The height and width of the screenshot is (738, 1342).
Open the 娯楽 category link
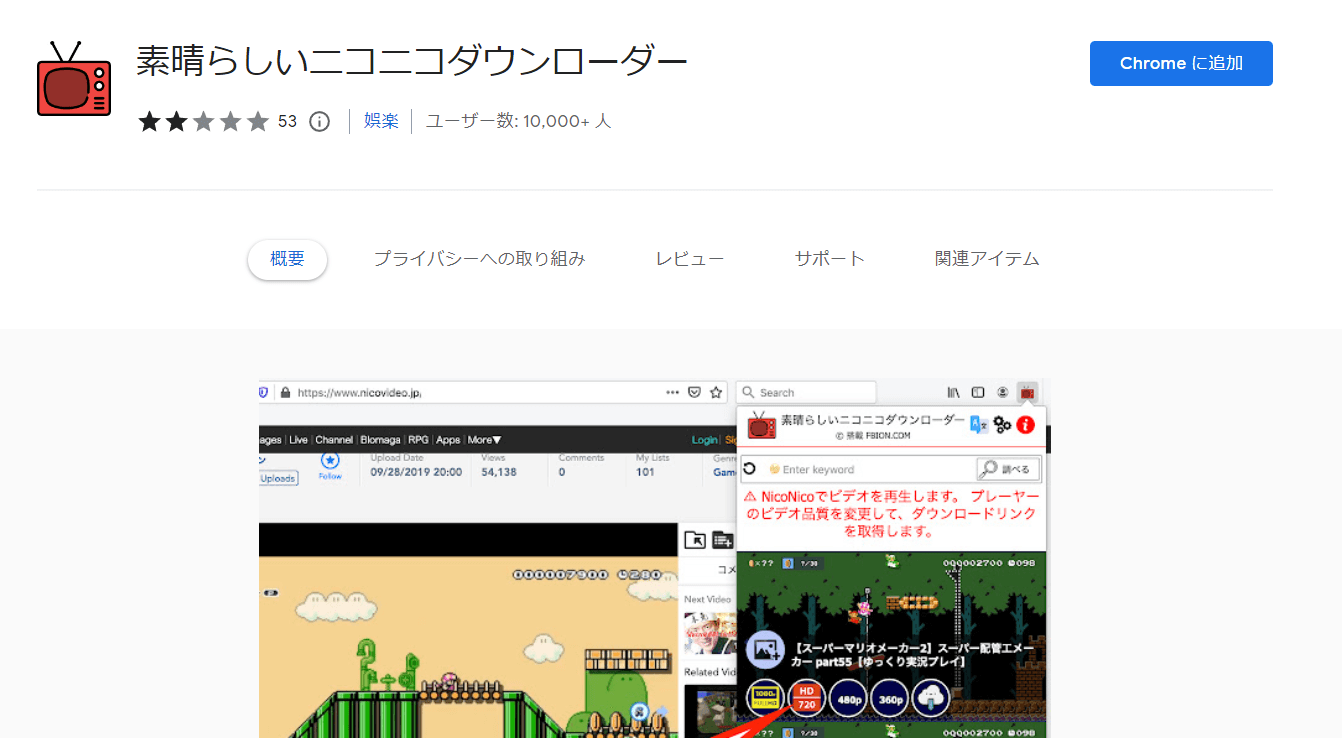point(381,122)
